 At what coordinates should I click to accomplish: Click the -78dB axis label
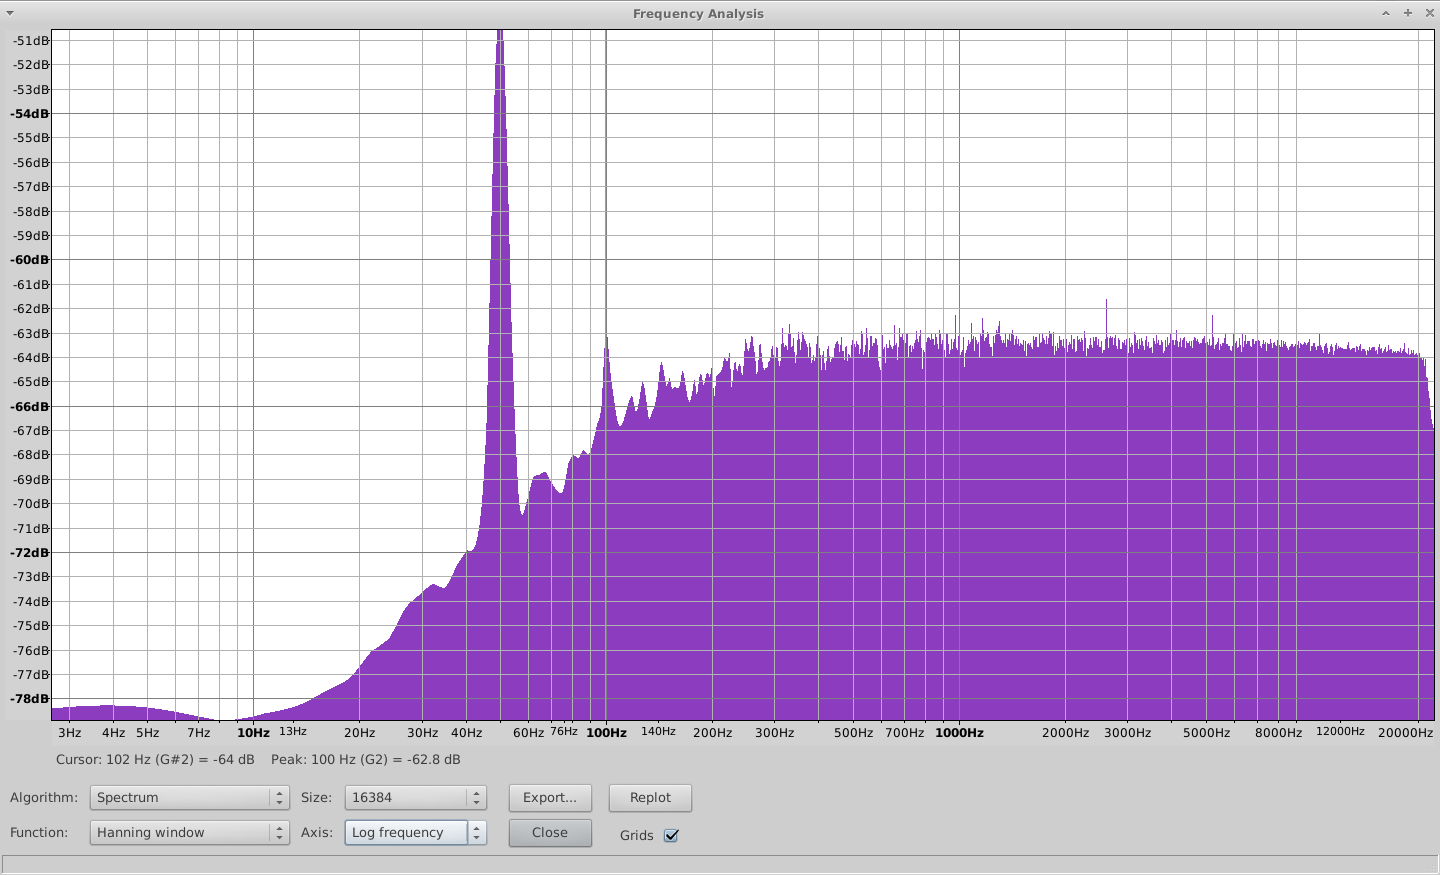[29, 699]
